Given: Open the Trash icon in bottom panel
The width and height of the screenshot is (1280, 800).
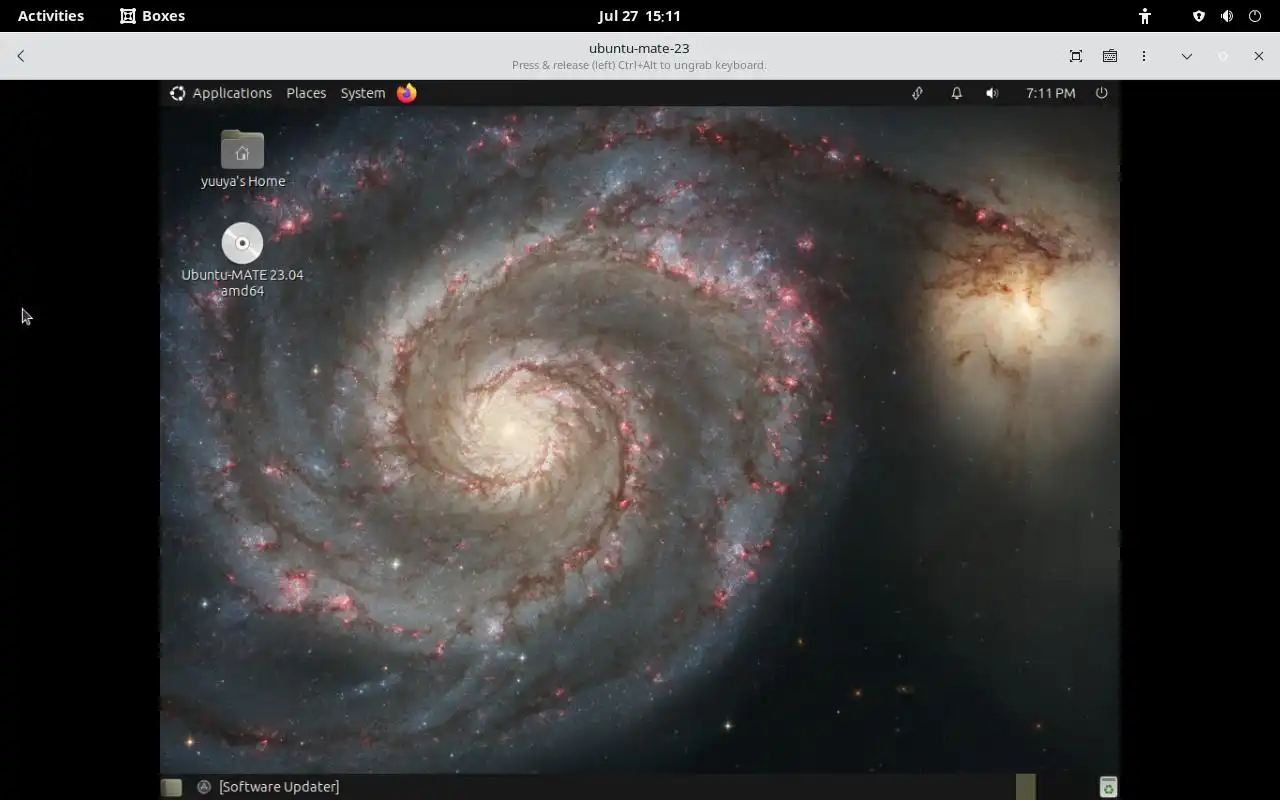Looking at the screenshot, I should click(x=1108, y=787).
